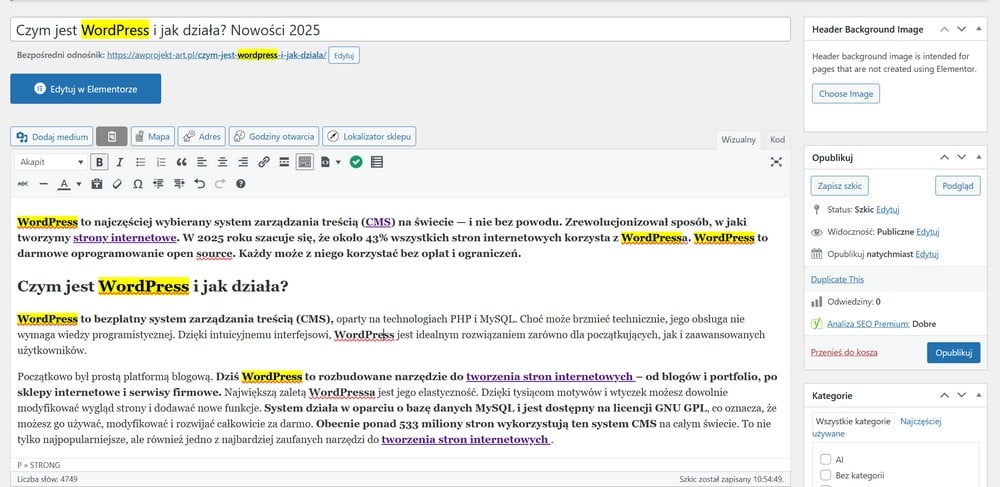Apply italic formatting
Viewport: 1000px width, 487px height.
click(x=119, y=162)
